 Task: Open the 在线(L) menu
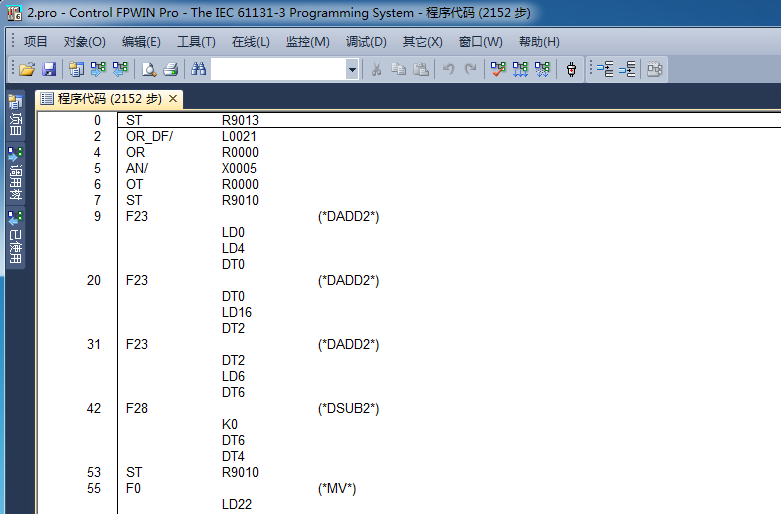[x=250, y=42]
